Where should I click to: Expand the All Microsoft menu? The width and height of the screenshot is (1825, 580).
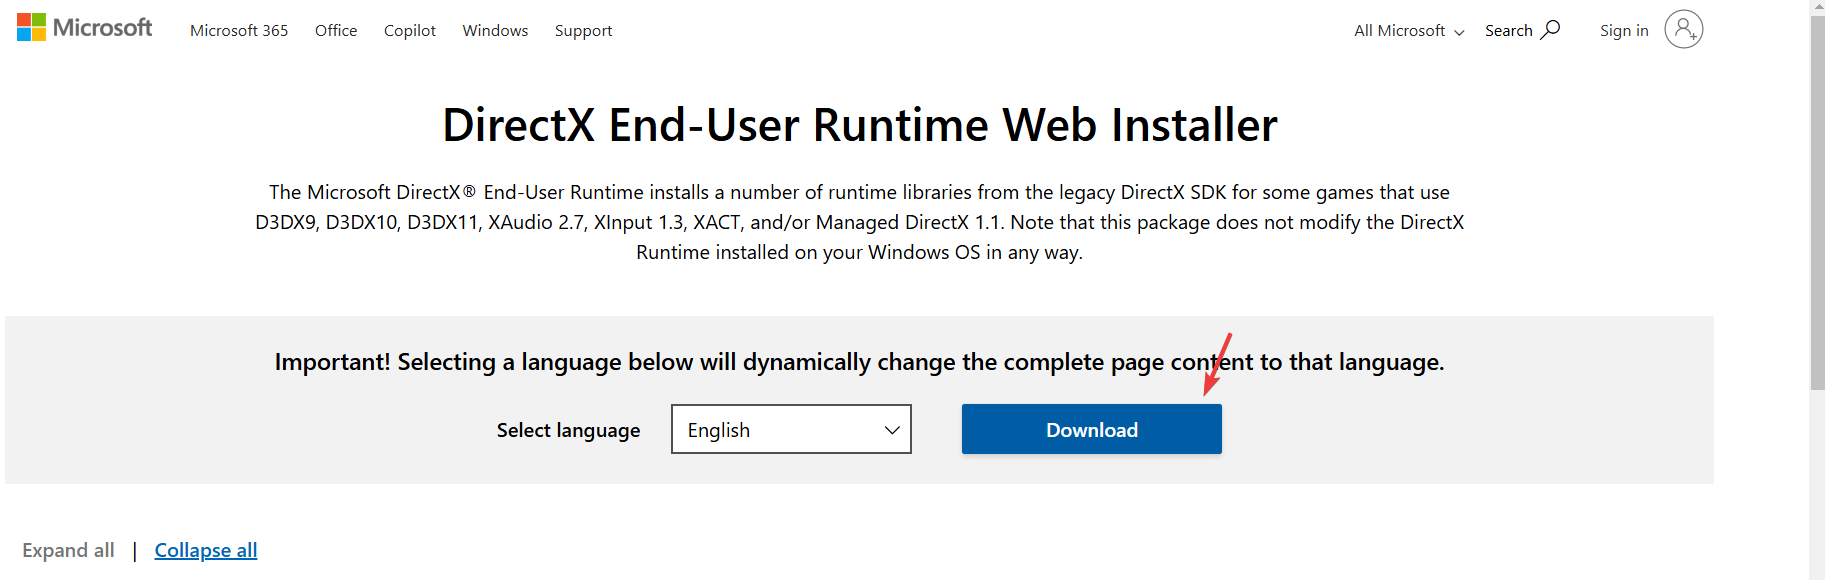[x=1406, y=30]
